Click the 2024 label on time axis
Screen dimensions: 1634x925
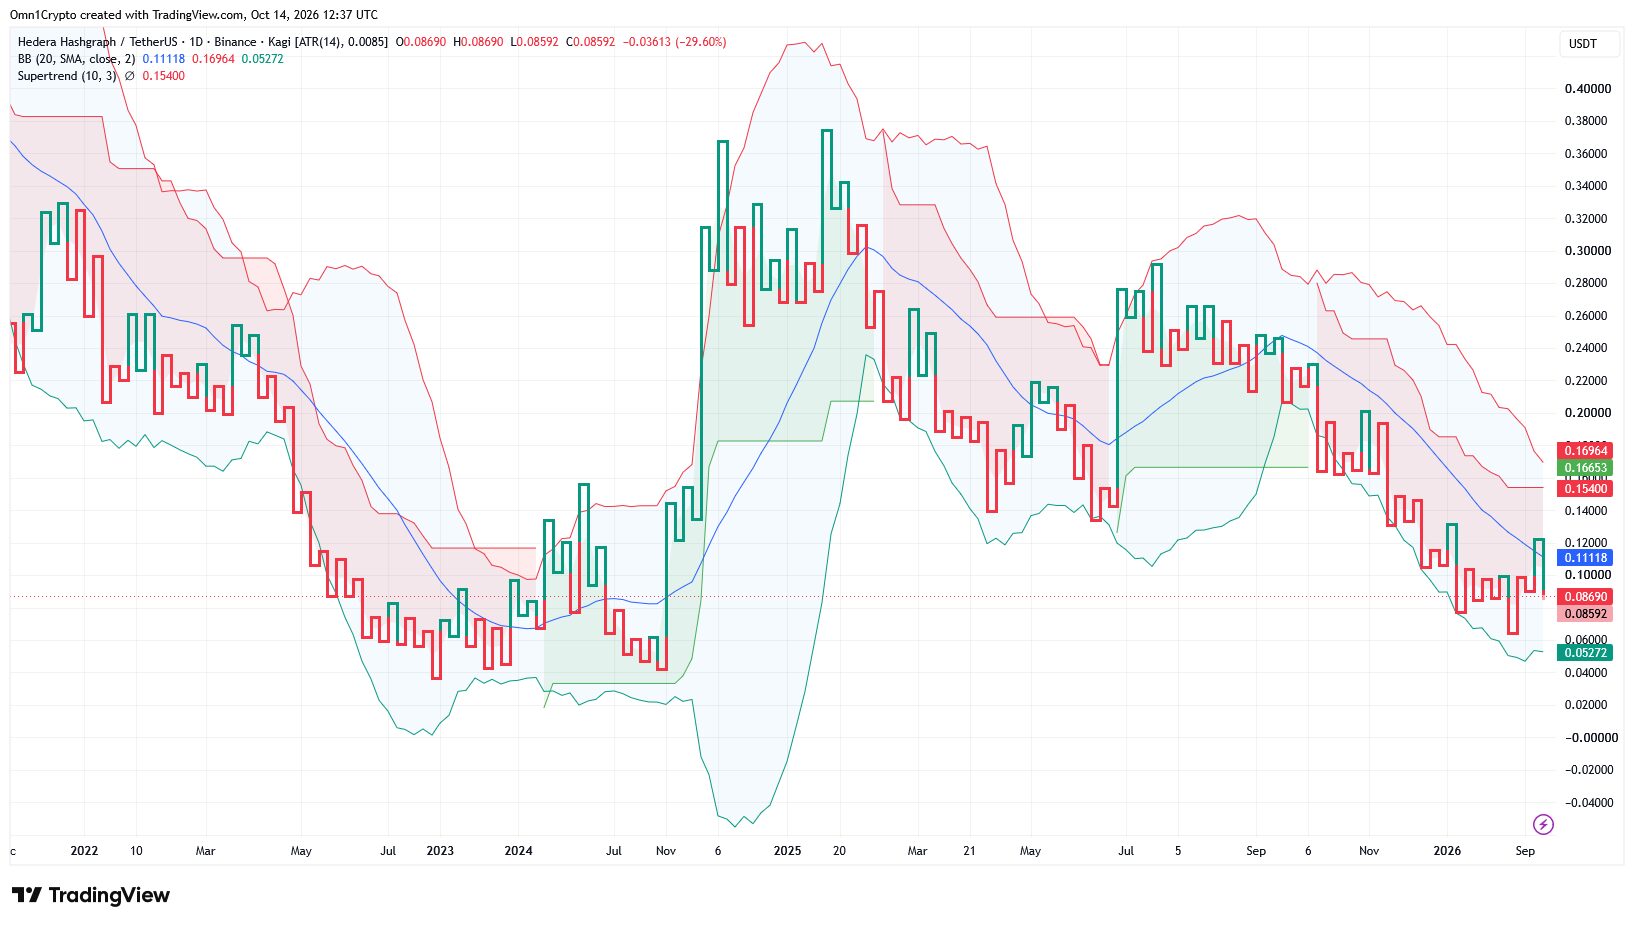(518, 851)
